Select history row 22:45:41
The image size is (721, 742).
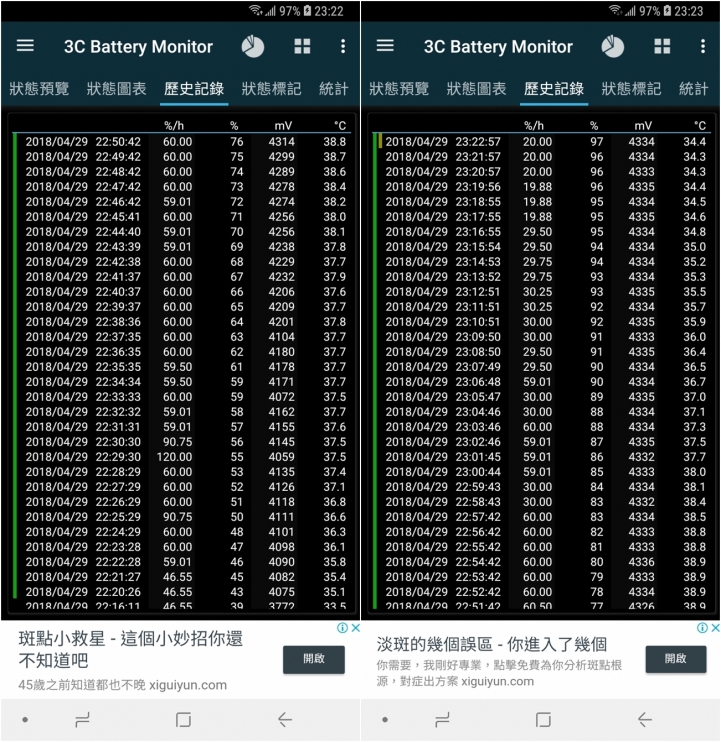pyautogui.click(x=184, y=217)
